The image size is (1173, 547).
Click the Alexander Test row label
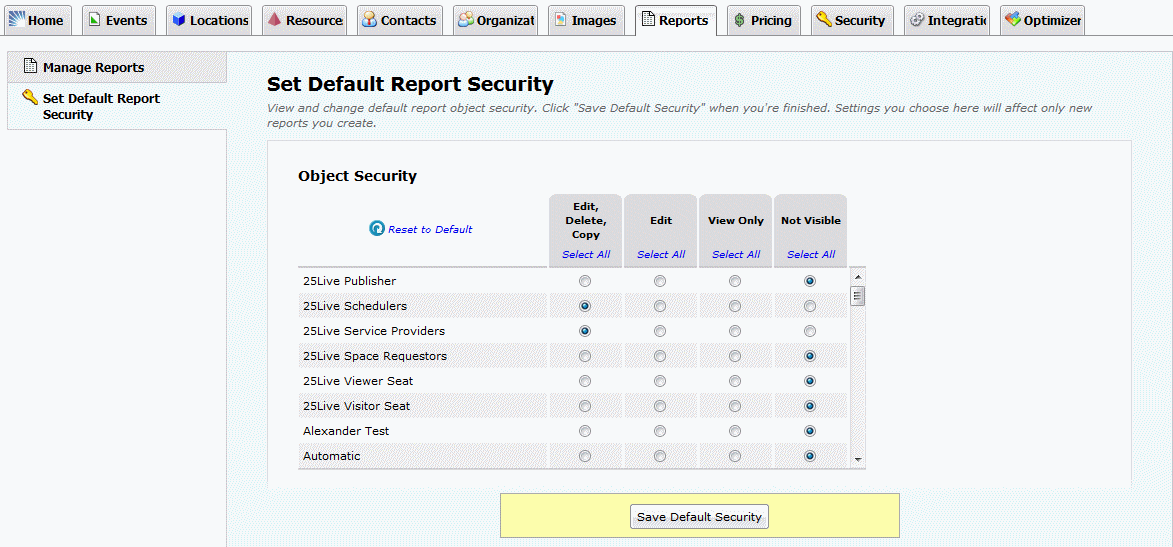(346, 431)
